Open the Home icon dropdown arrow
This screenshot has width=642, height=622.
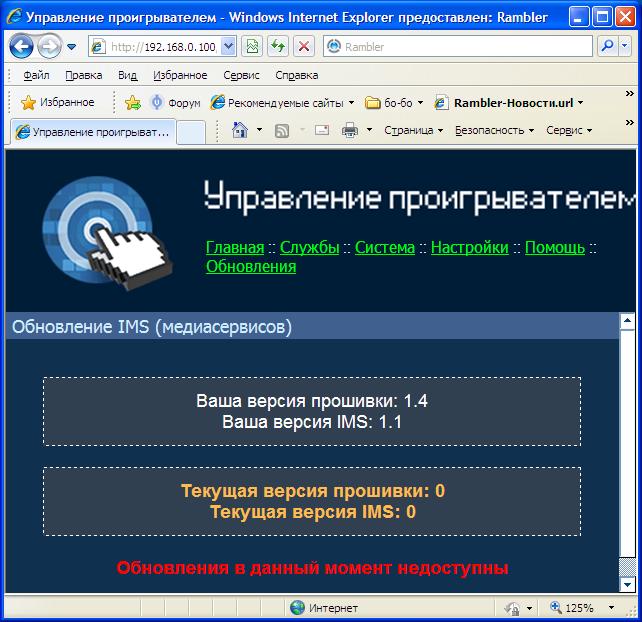[259, 130]
